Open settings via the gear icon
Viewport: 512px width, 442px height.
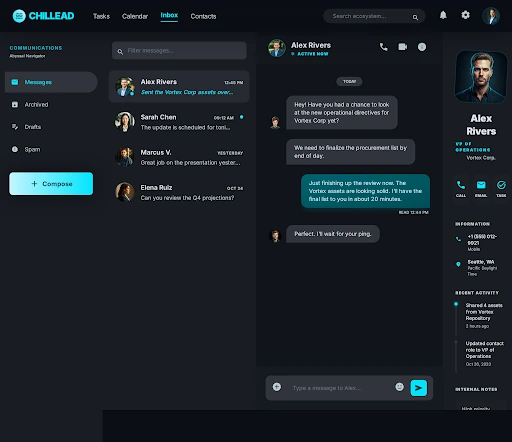(465, 15)
